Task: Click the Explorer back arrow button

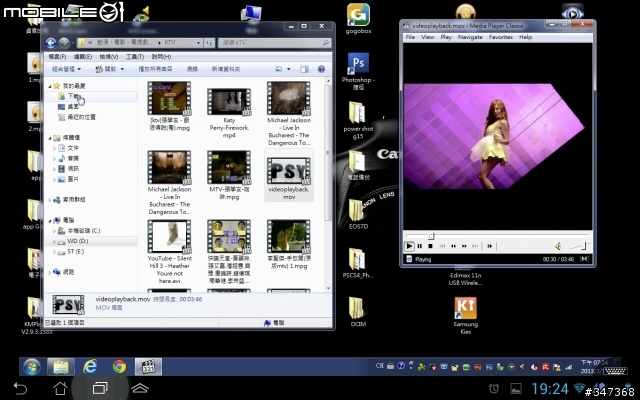Action: click(x=51, y=43)
